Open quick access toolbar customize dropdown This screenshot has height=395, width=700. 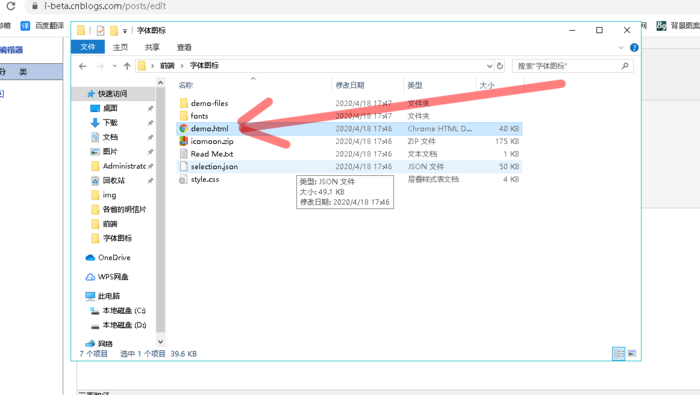125,31
